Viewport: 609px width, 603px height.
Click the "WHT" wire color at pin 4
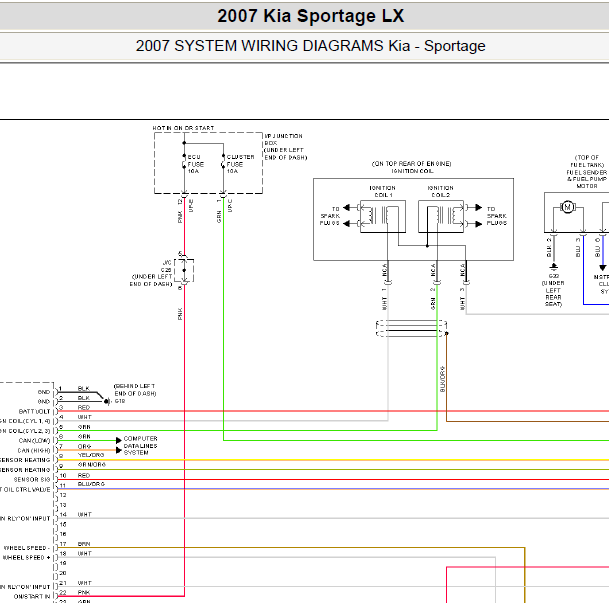(85, 417)
